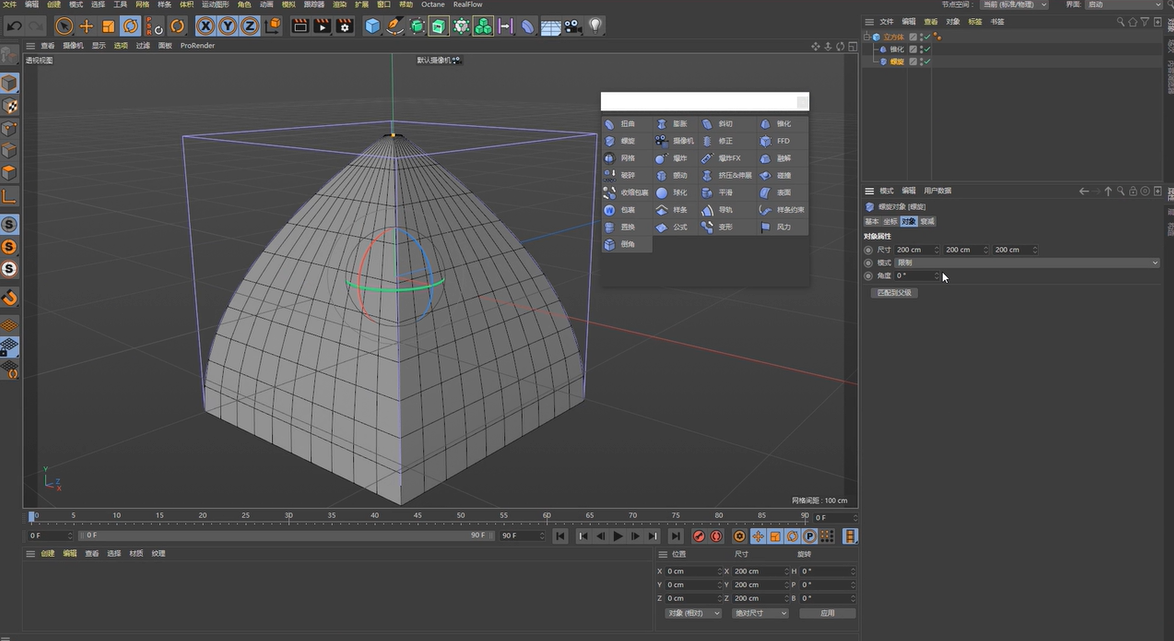Image resolution: width=1174 pixels, height=641 pixels.
Task: Toggle the Y axis lock
Action: (x=228, y=26)
